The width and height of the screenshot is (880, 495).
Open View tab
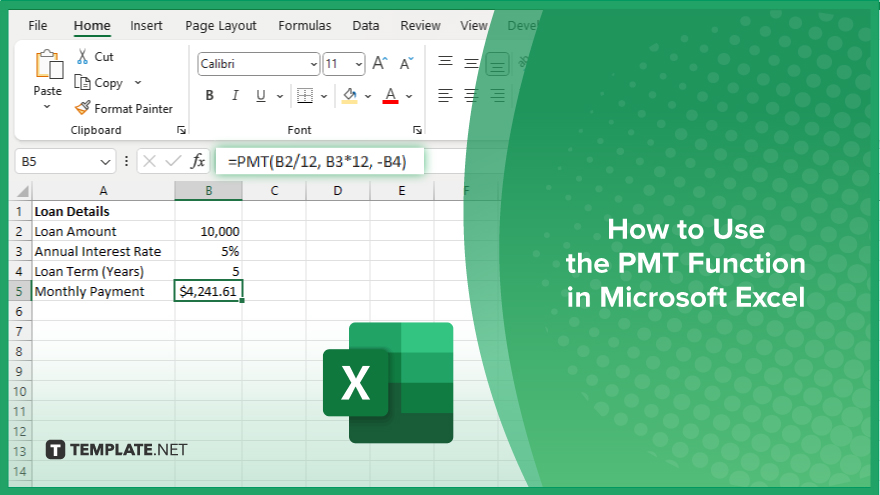(473, 26)
